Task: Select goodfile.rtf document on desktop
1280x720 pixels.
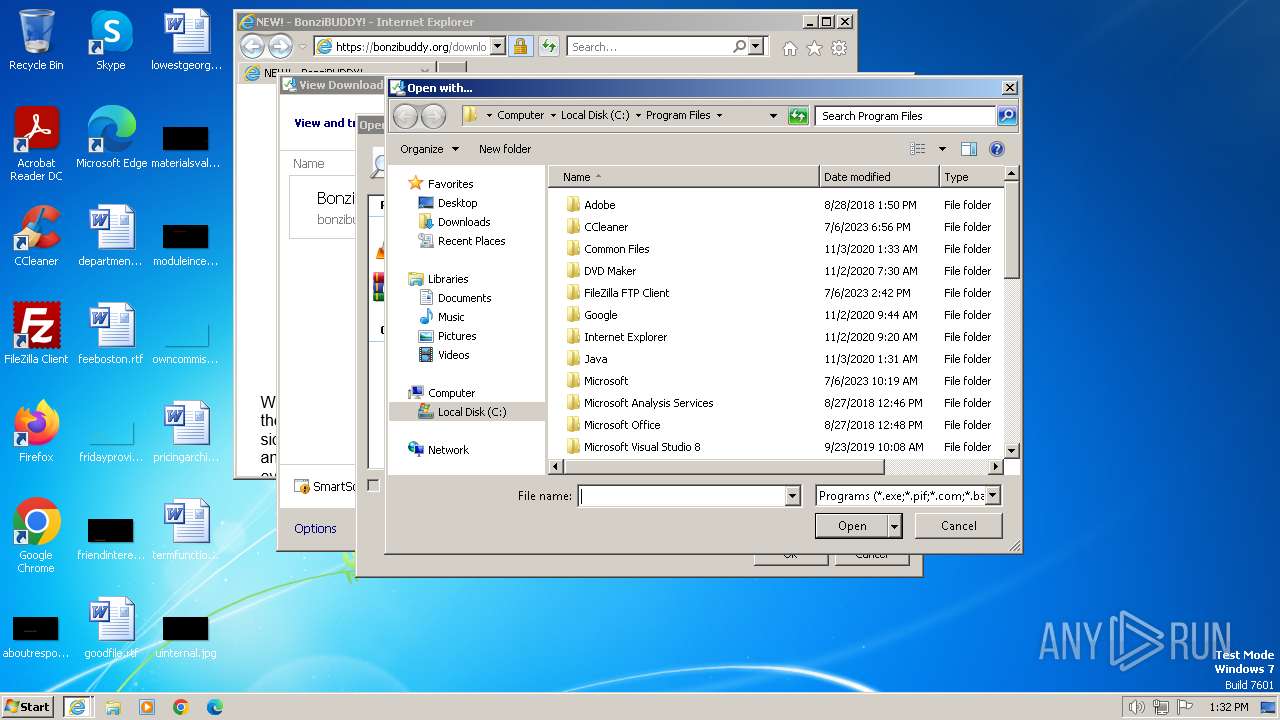Action: point(110,628)
